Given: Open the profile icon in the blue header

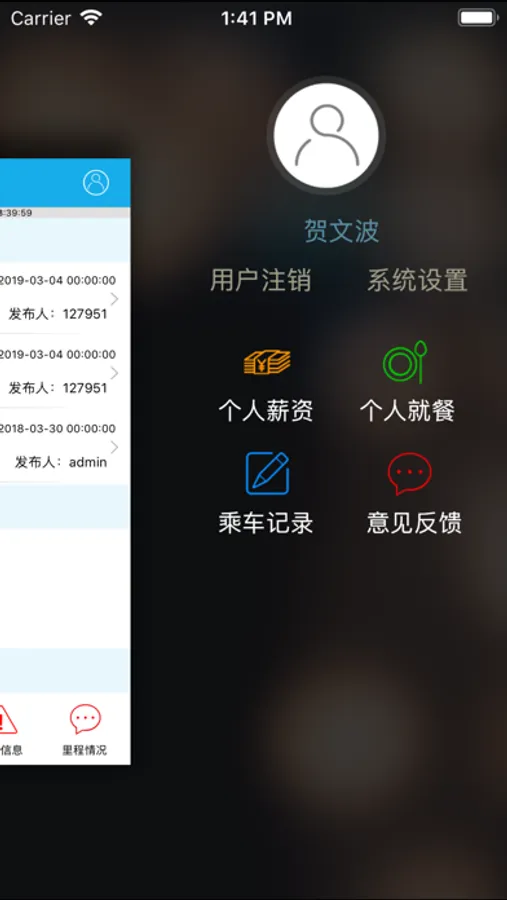Looking at the screenshot, I should coord(96,183).
